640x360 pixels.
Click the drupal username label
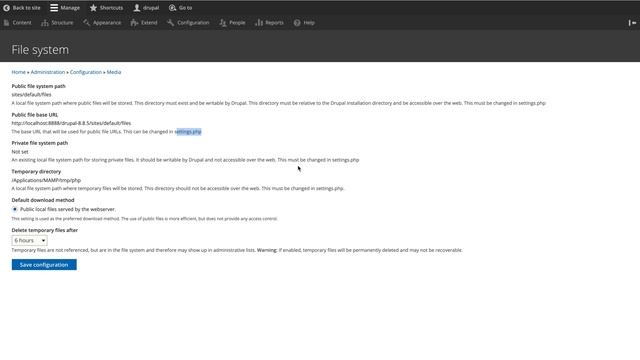[151, 8]
